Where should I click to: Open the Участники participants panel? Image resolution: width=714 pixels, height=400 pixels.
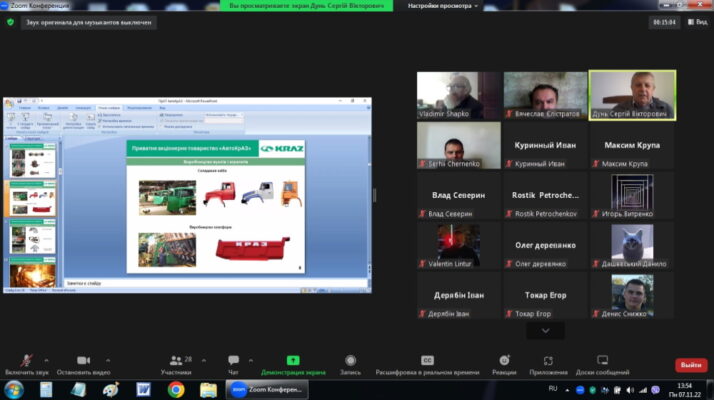(176, 365)
